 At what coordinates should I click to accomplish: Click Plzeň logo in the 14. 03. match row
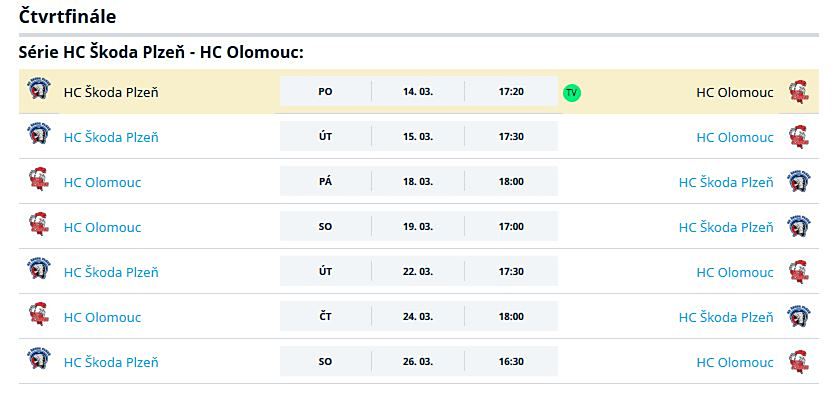click(x=39, y=88)
